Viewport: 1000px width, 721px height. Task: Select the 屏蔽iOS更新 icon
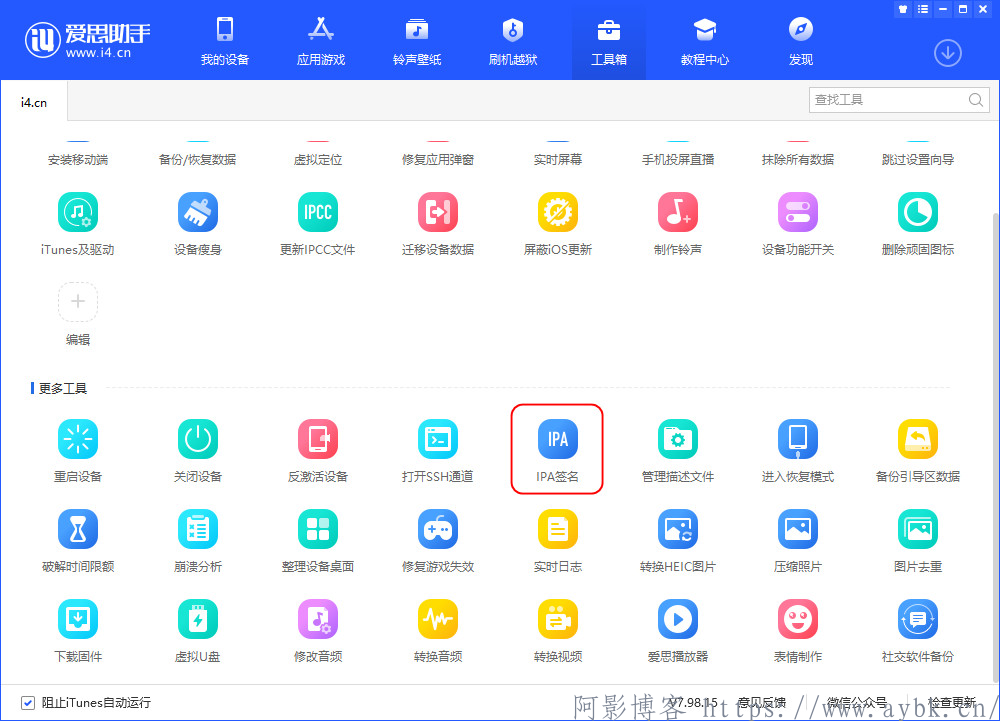[x=557, y=213]
